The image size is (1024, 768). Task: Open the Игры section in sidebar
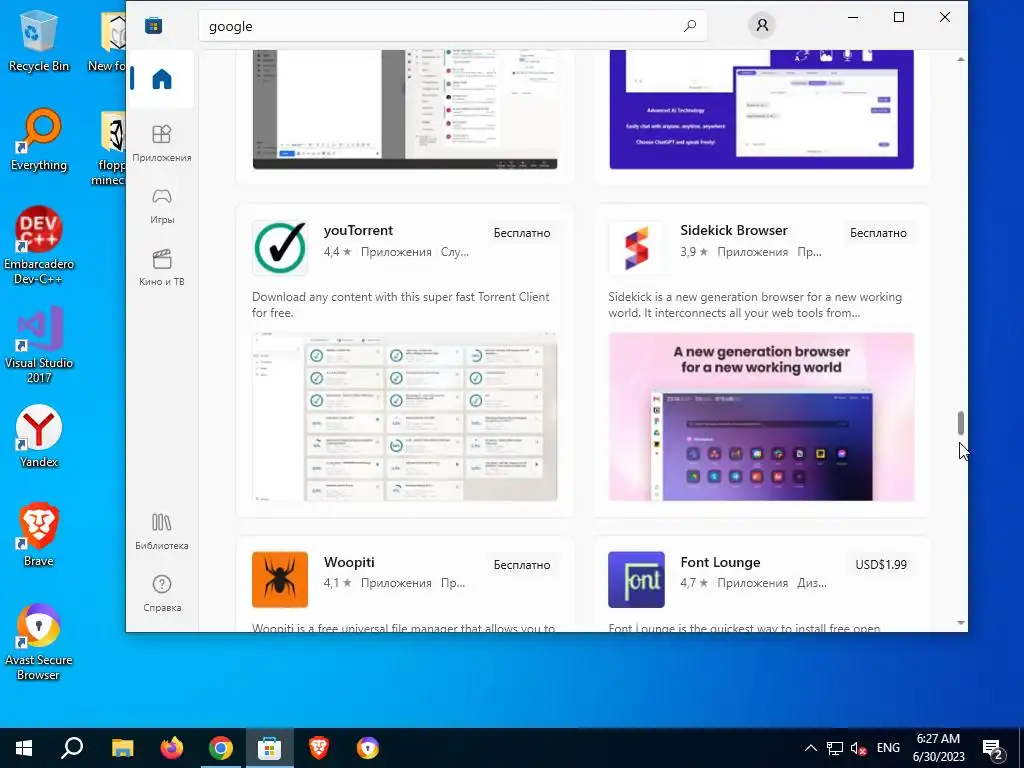[161, 206]
